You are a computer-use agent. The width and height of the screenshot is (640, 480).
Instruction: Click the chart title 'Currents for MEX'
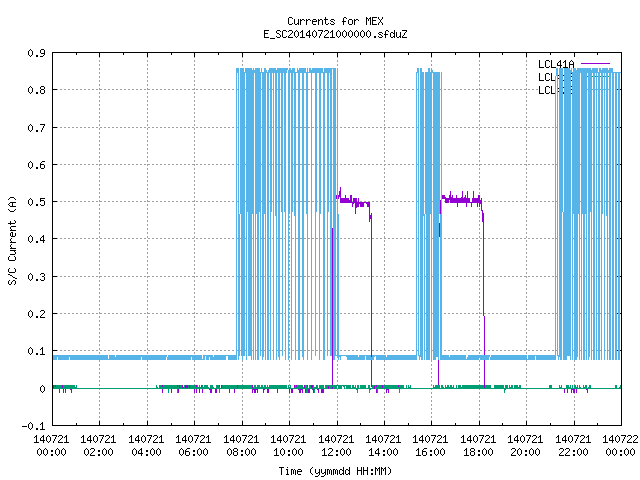[335, 21]
